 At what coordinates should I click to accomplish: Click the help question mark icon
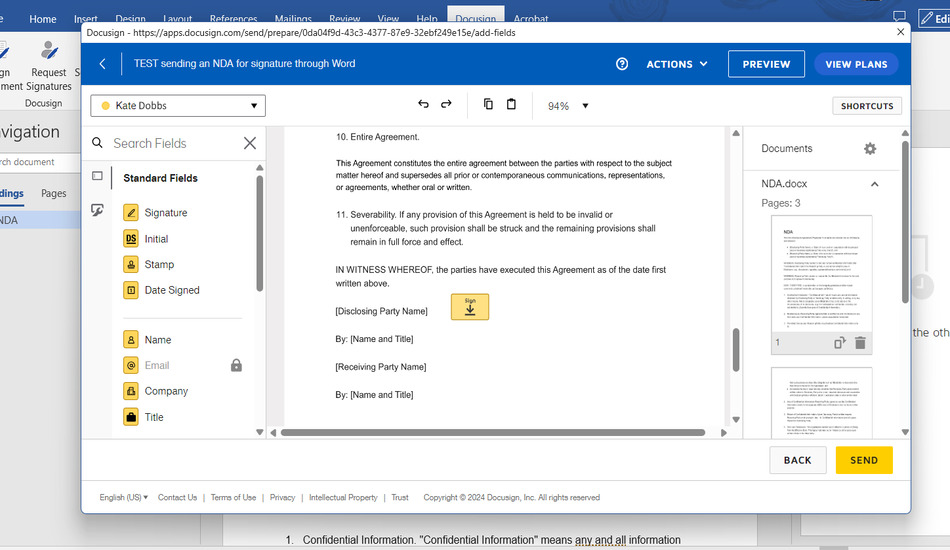pos(622,64)
